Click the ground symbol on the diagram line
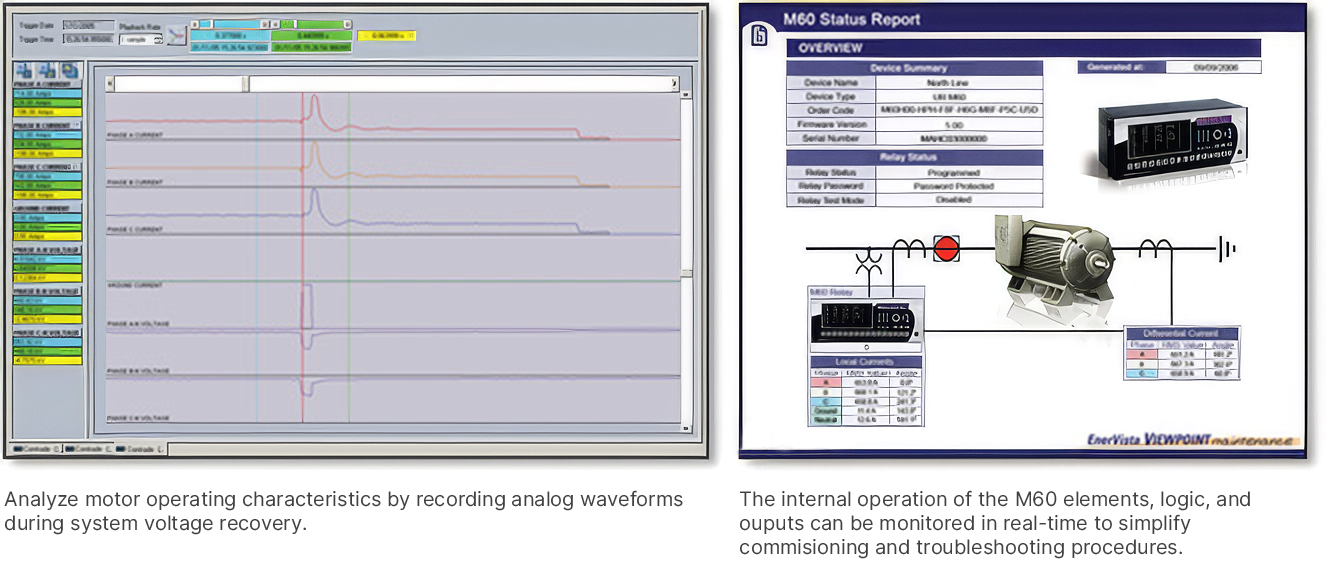This screenshot has width=1326, height=584. (x=1228, y=249)
